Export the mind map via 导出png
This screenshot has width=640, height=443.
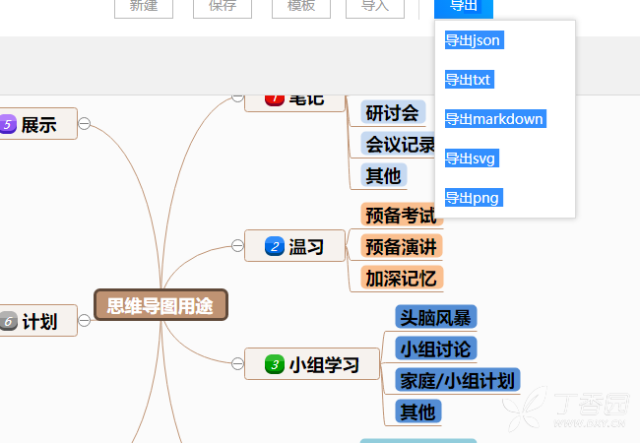472,198
